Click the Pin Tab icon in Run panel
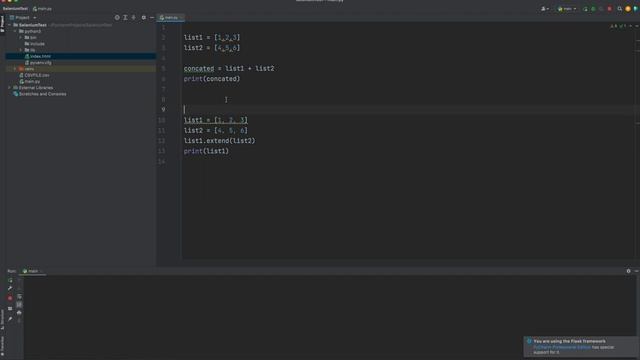This screenshot has width=640, height=360. 10,319
